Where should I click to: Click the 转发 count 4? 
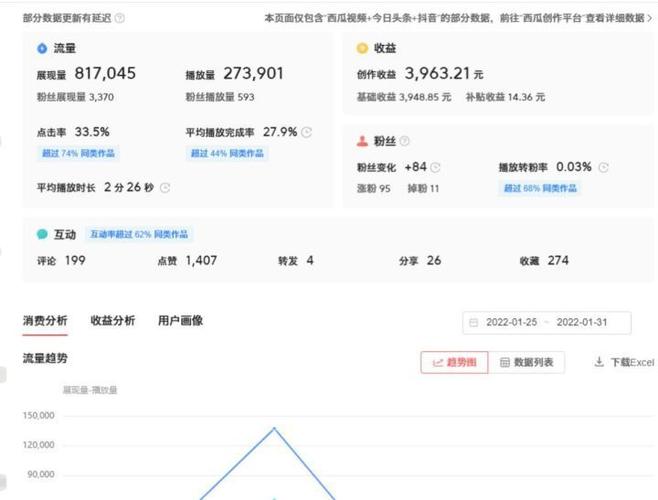[x=310, y=260]
